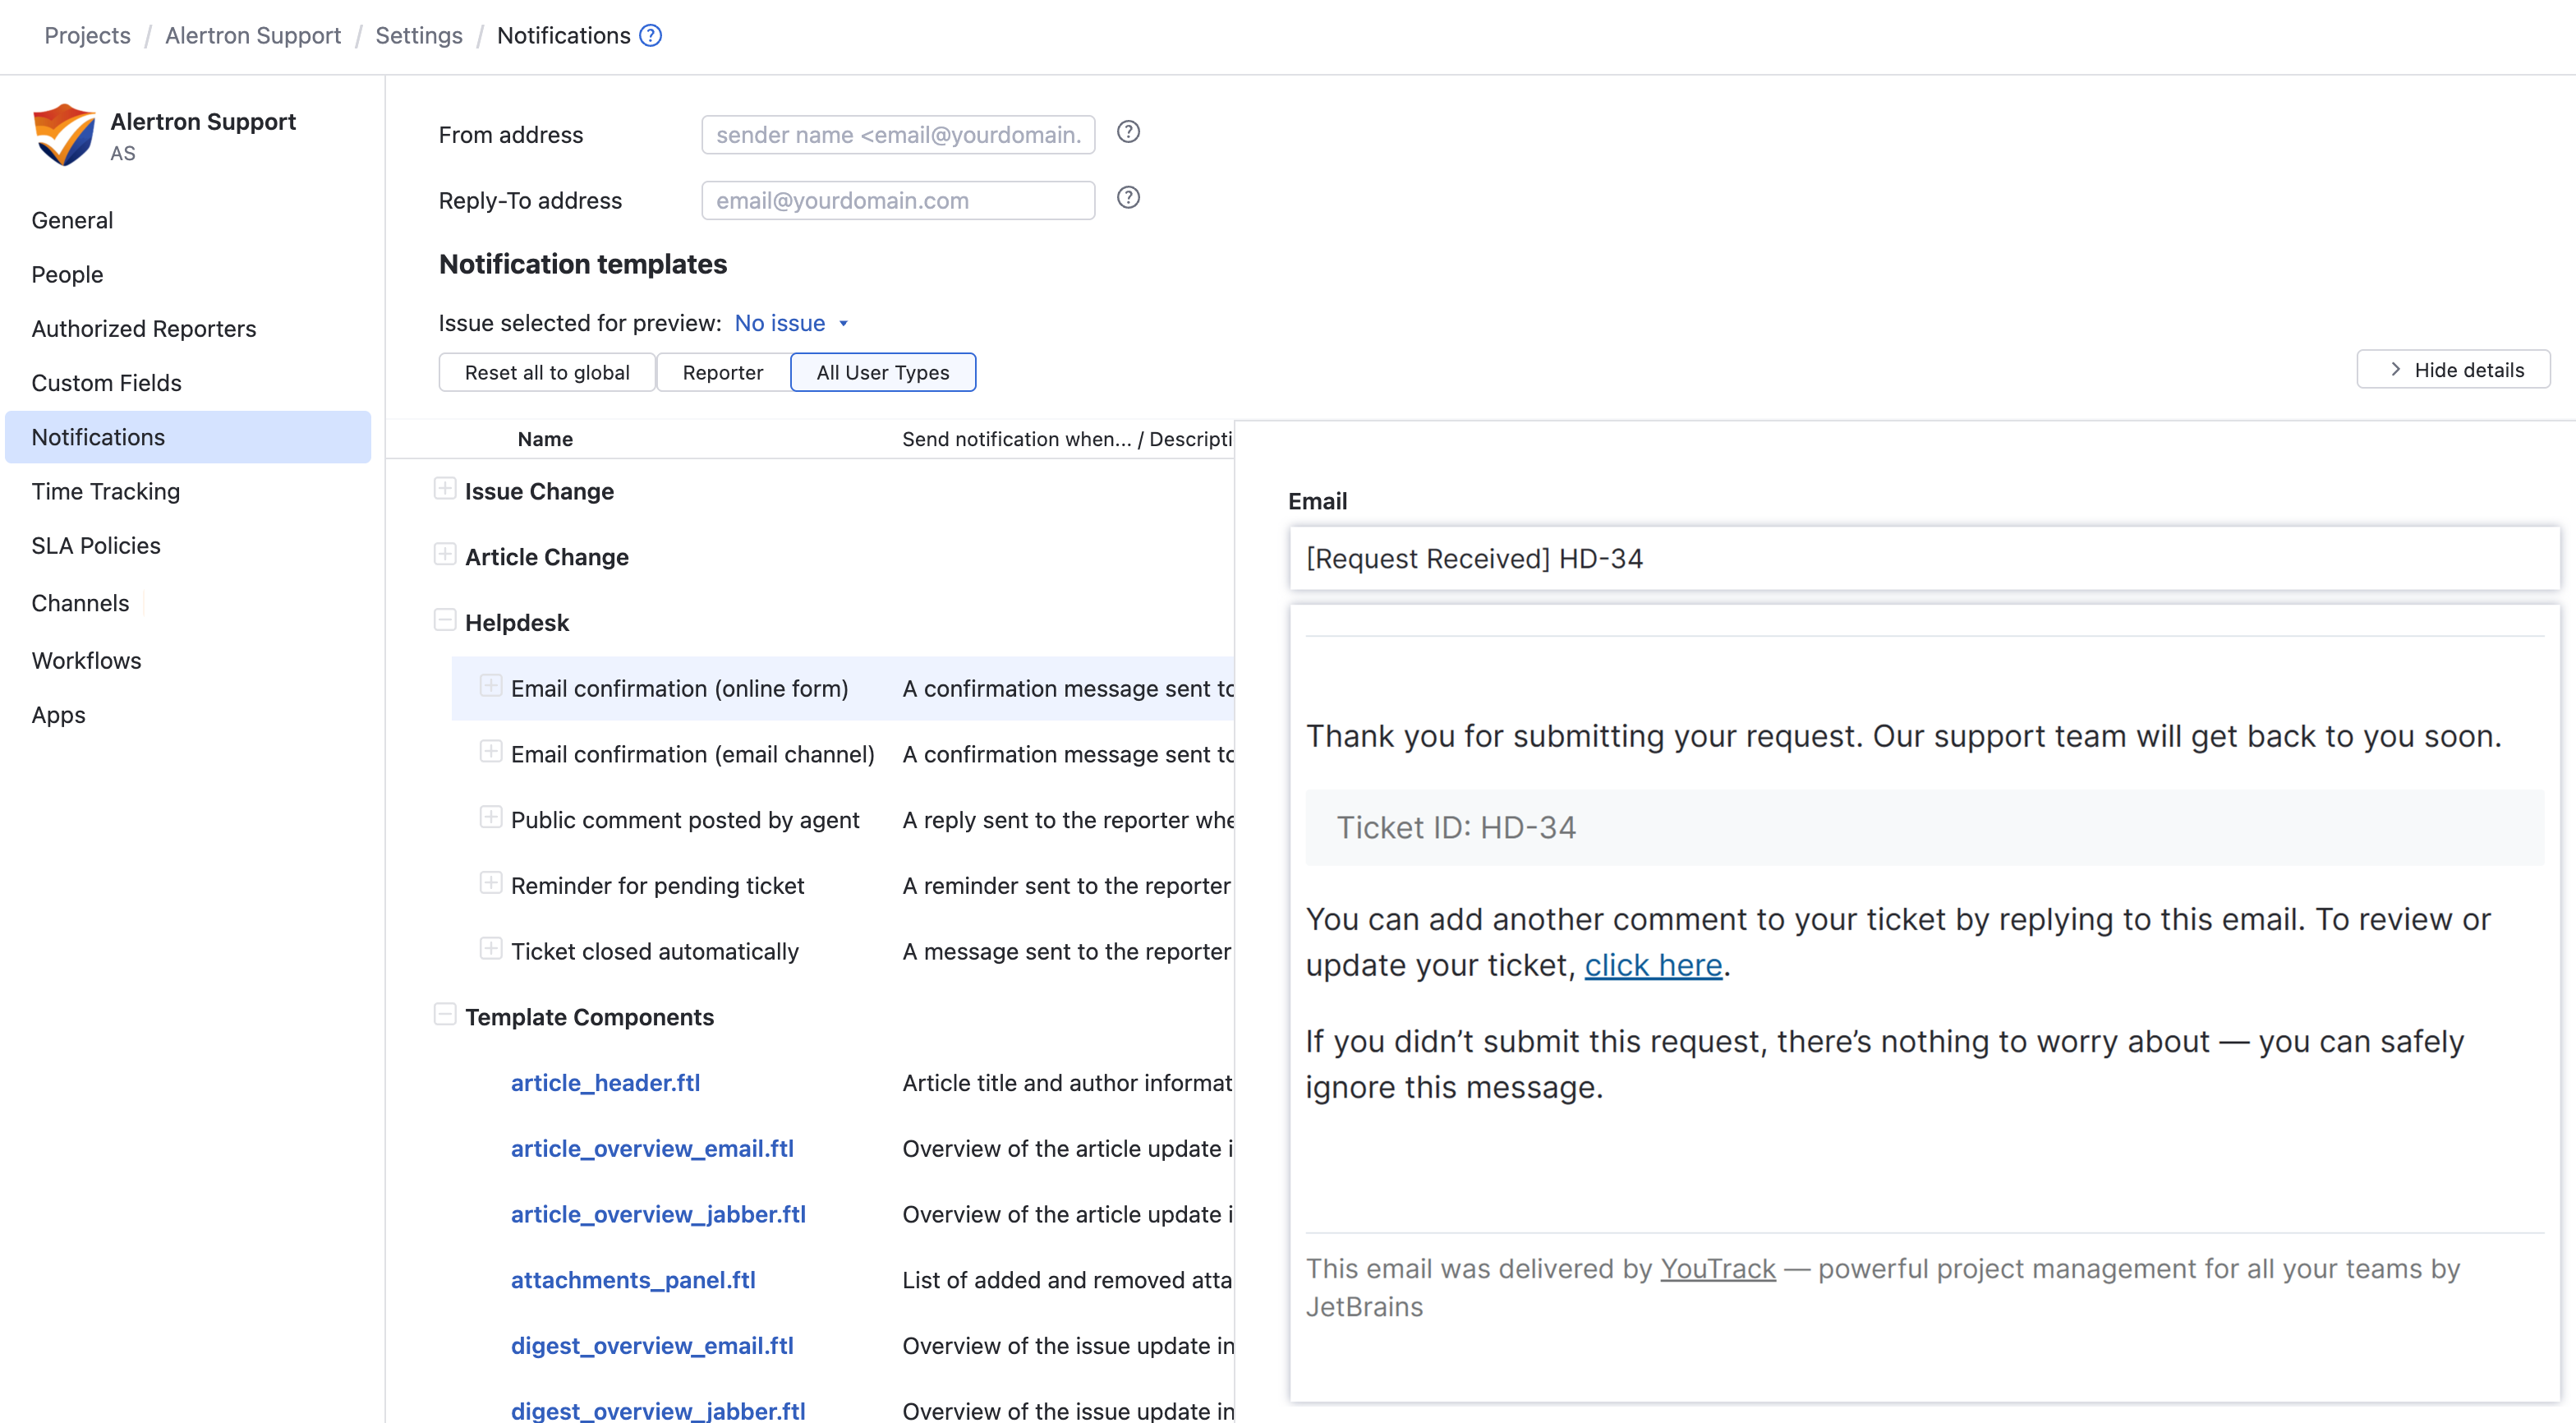This screenshot has height=1423, width=2576.
Task: Open article_overview_email.ftl template
Action: click(652, 1149)
